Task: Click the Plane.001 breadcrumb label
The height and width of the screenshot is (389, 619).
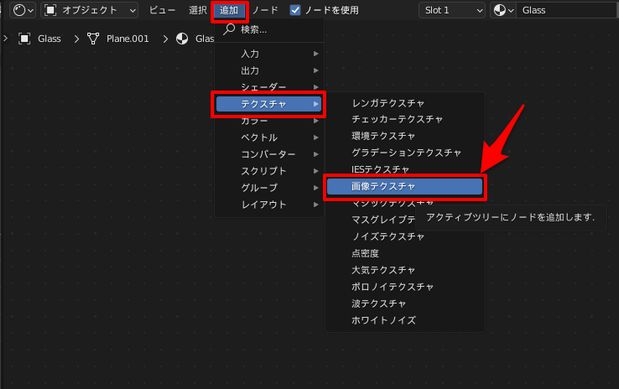Action: pyautogui.click(x=128, y=39)
